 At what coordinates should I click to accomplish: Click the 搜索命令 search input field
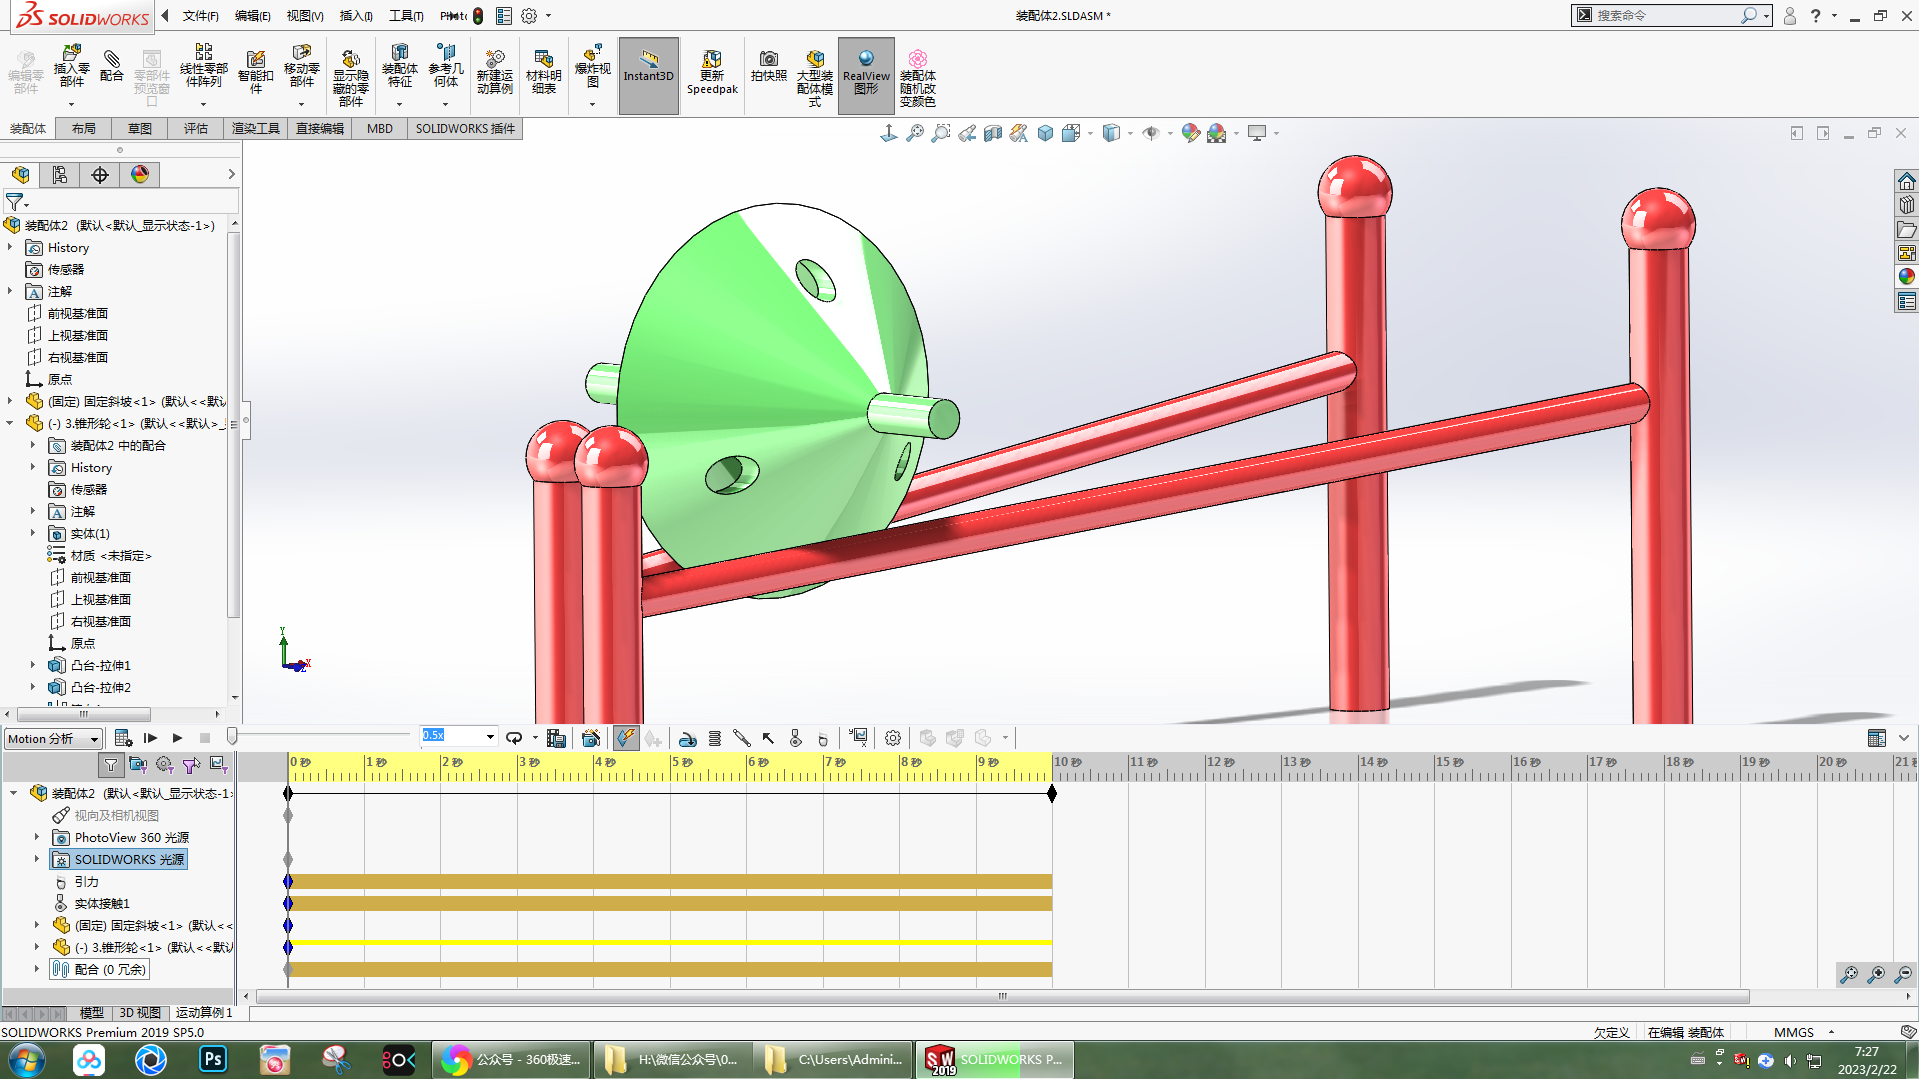click(x=1665, y=16)
